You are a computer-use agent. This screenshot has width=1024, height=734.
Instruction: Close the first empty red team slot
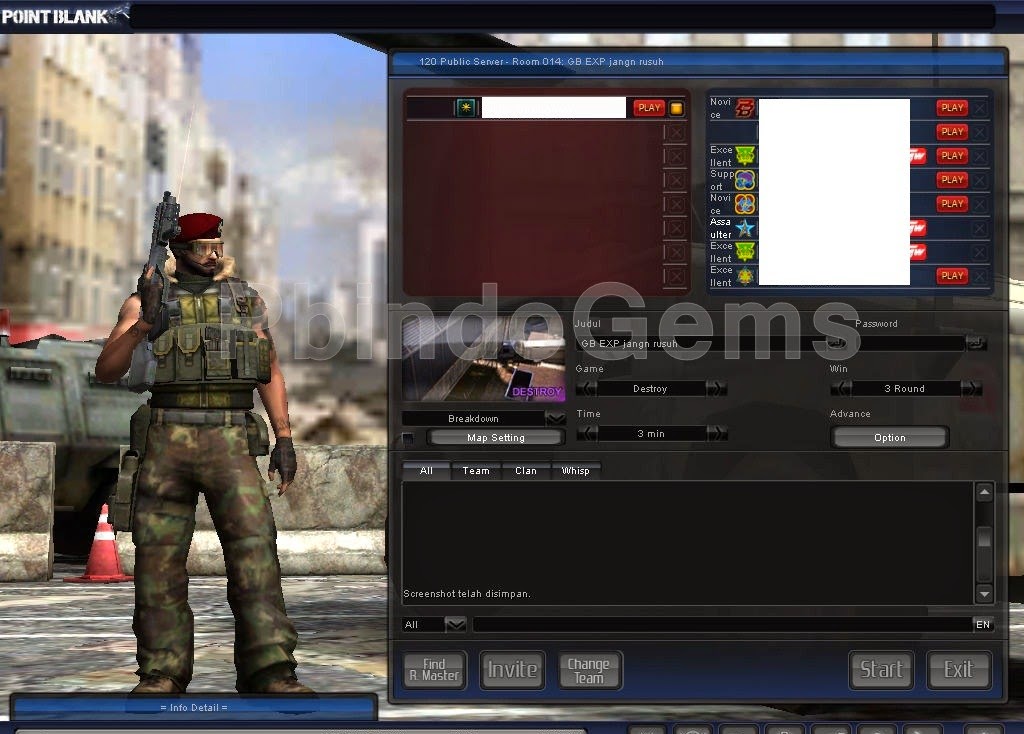676,133
